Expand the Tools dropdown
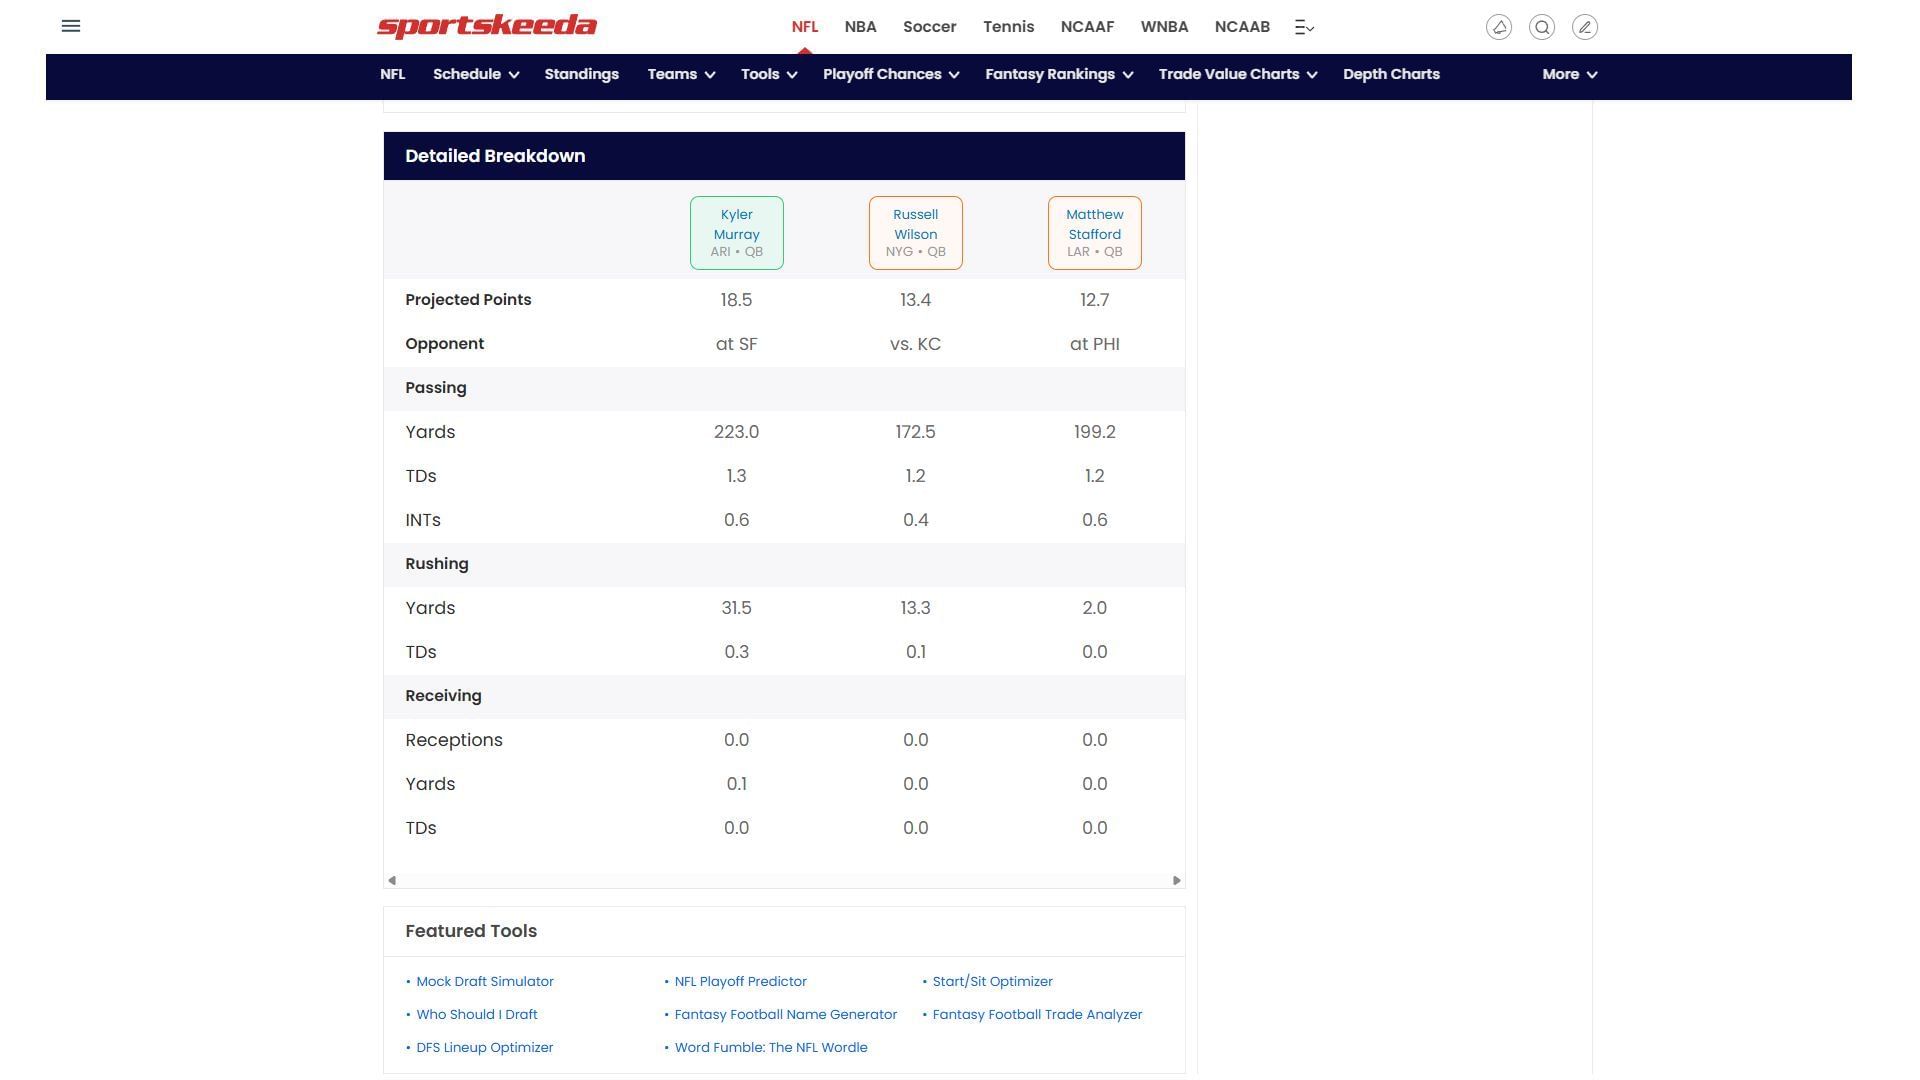The height and width of the screenshot is (1080, 1920). [769, 74]
